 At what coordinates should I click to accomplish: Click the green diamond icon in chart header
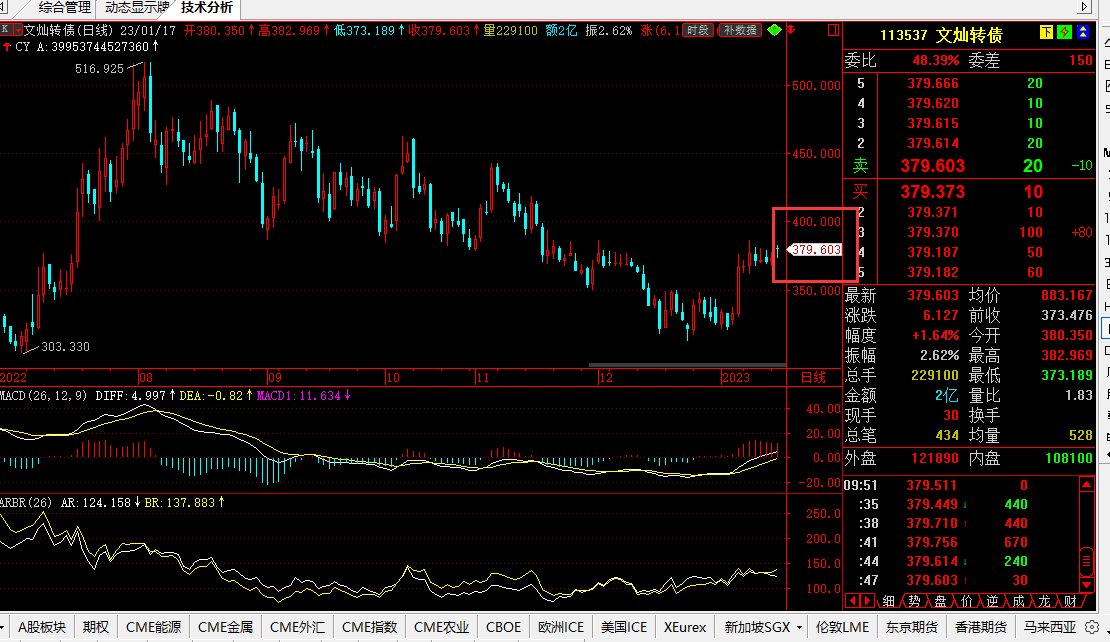tap(775, 31)
